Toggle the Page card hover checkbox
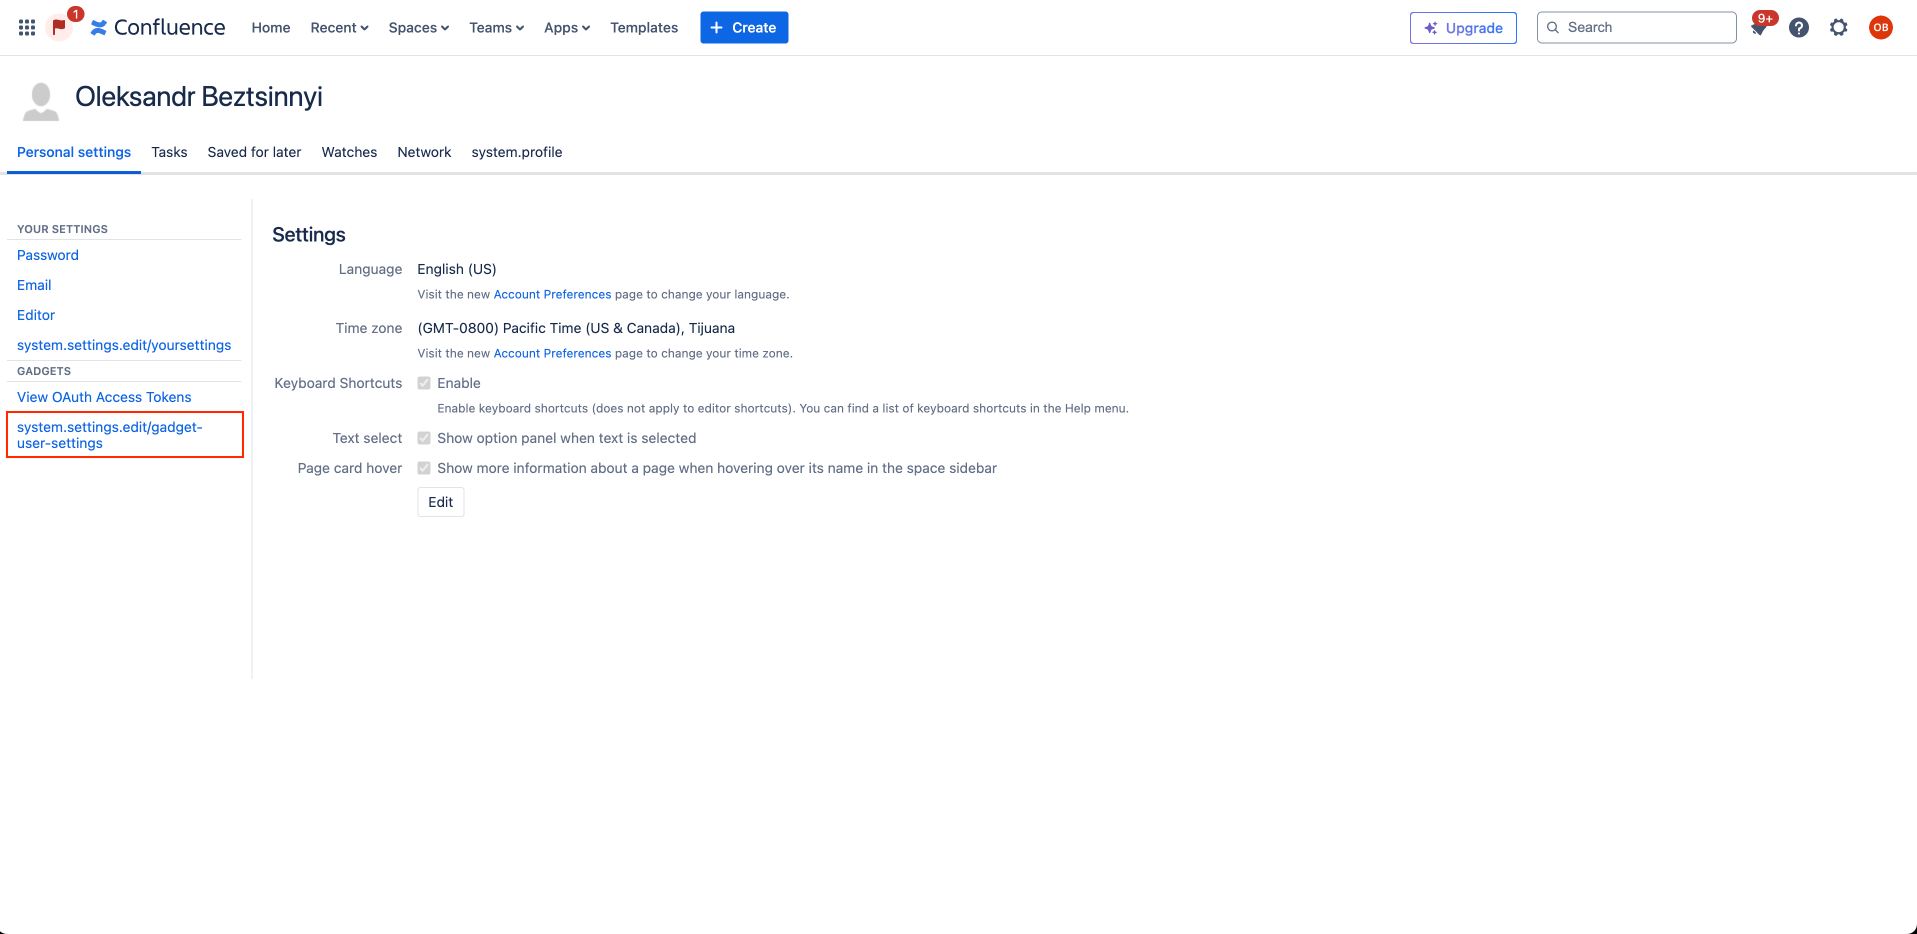The image size is (1917, 934). [424, 468]
